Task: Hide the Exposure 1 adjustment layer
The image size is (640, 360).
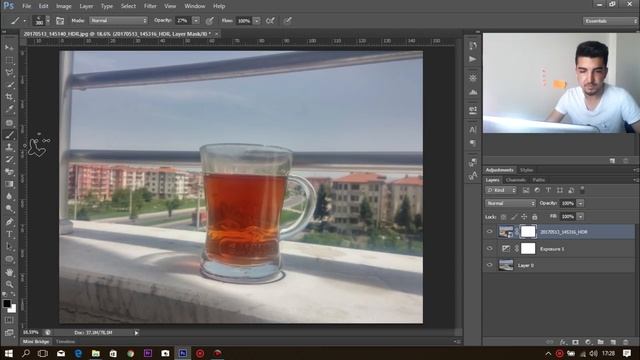Action: 489,248
